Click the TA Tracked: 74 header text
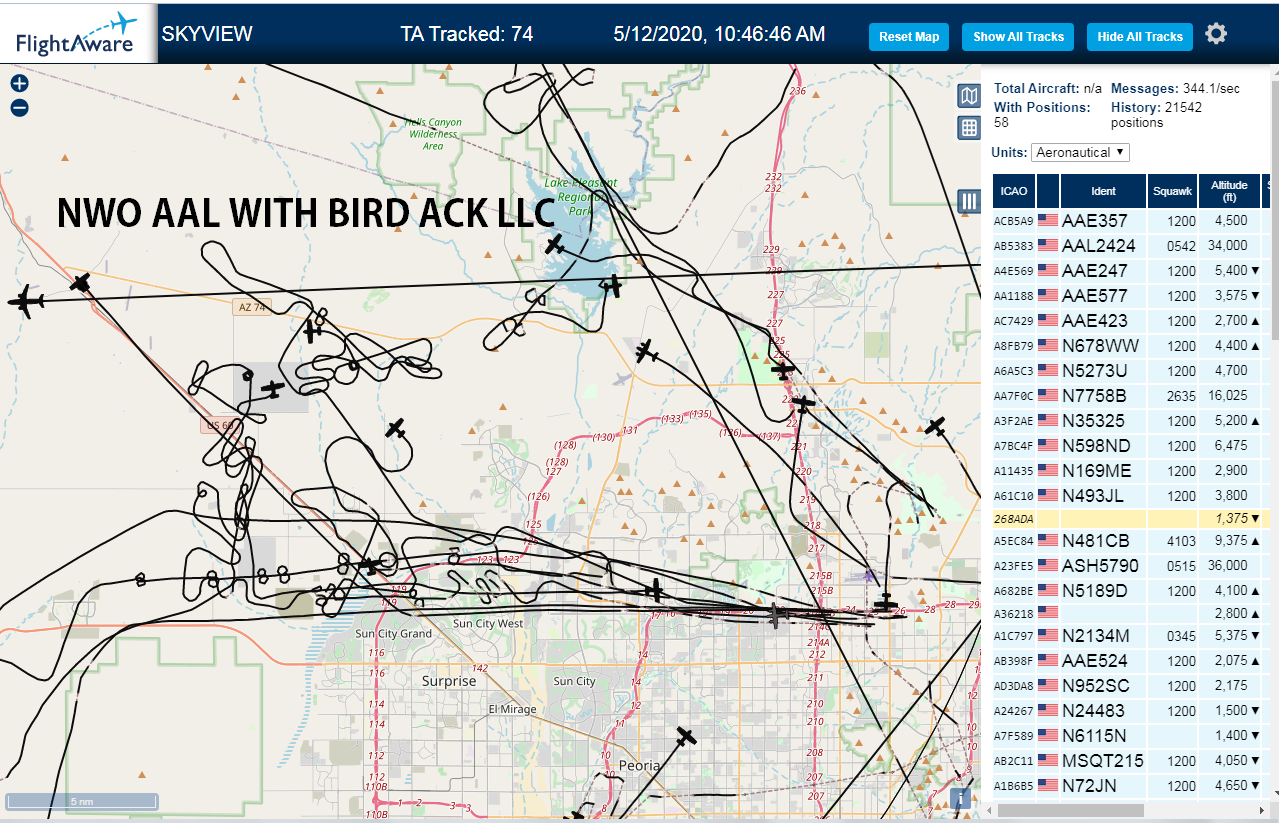Screen dimensions: 1279x823 click(467, 34)
